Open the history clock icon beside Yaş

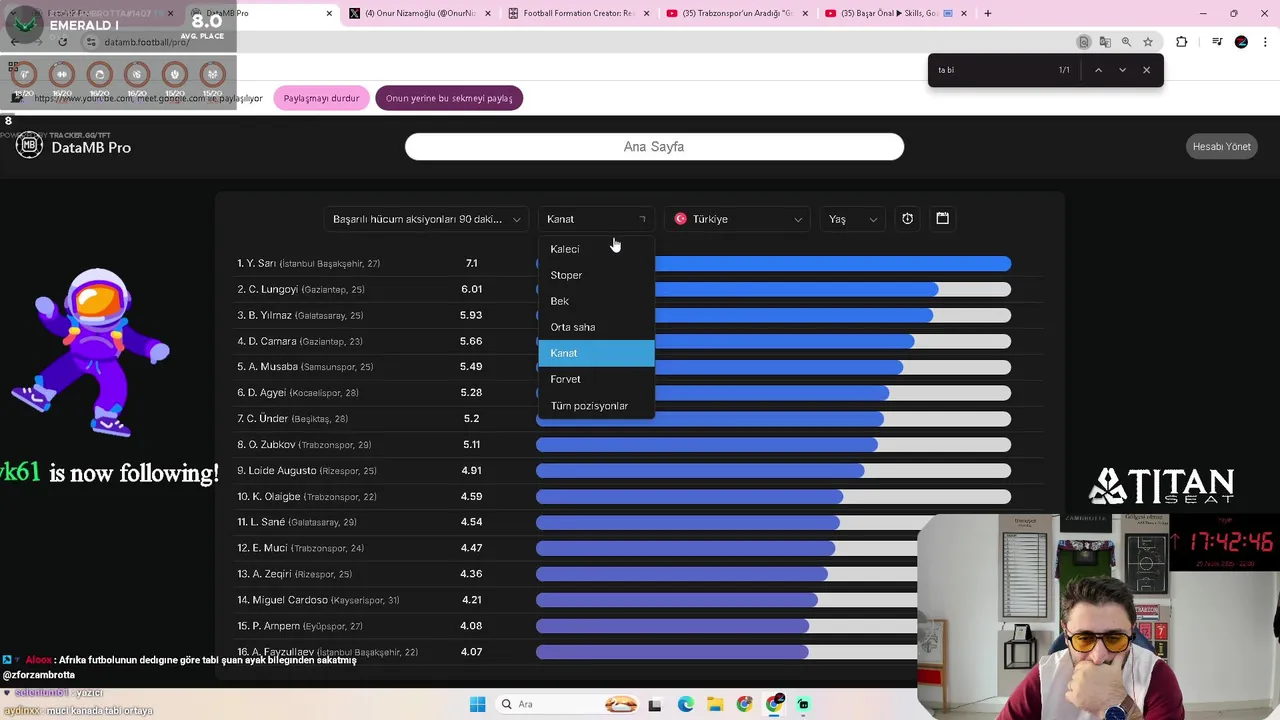click(907, 219)
